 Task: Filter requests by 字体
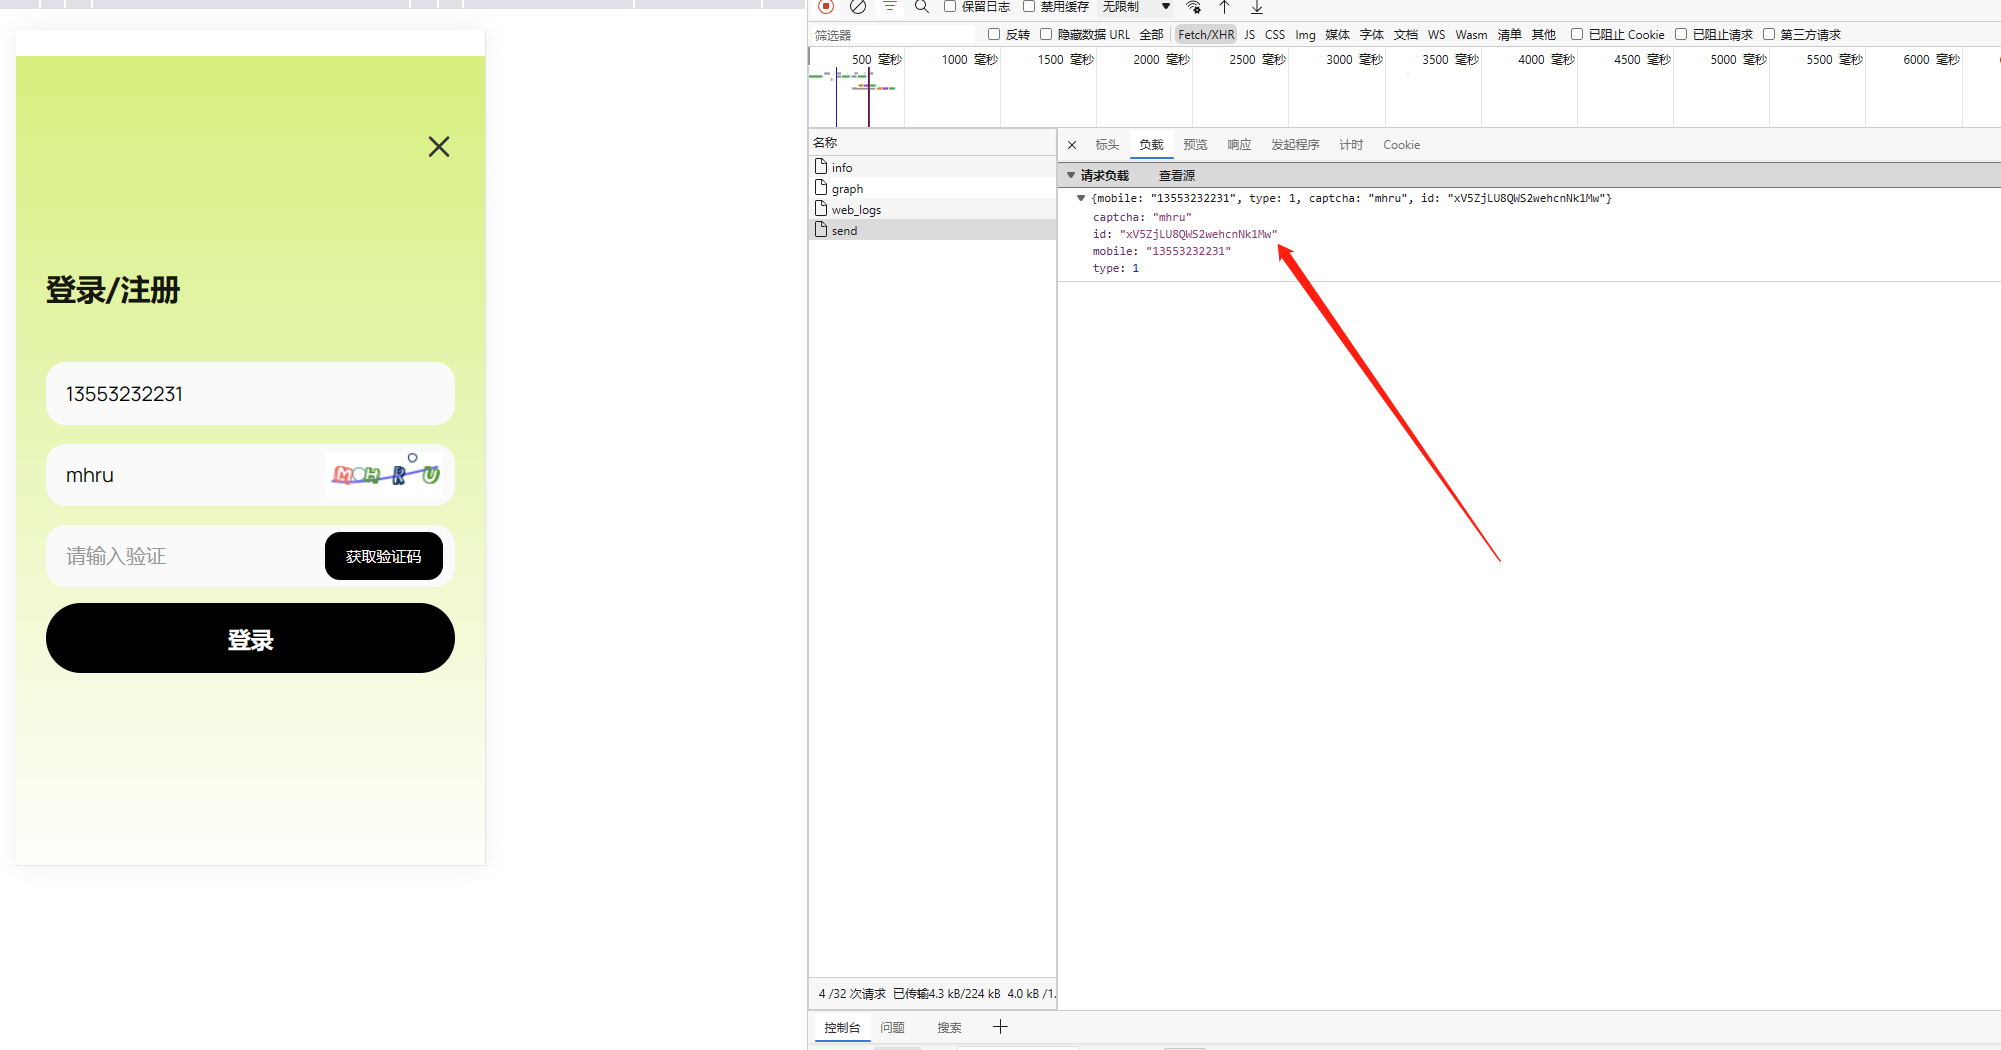(x=1371, y=35)
